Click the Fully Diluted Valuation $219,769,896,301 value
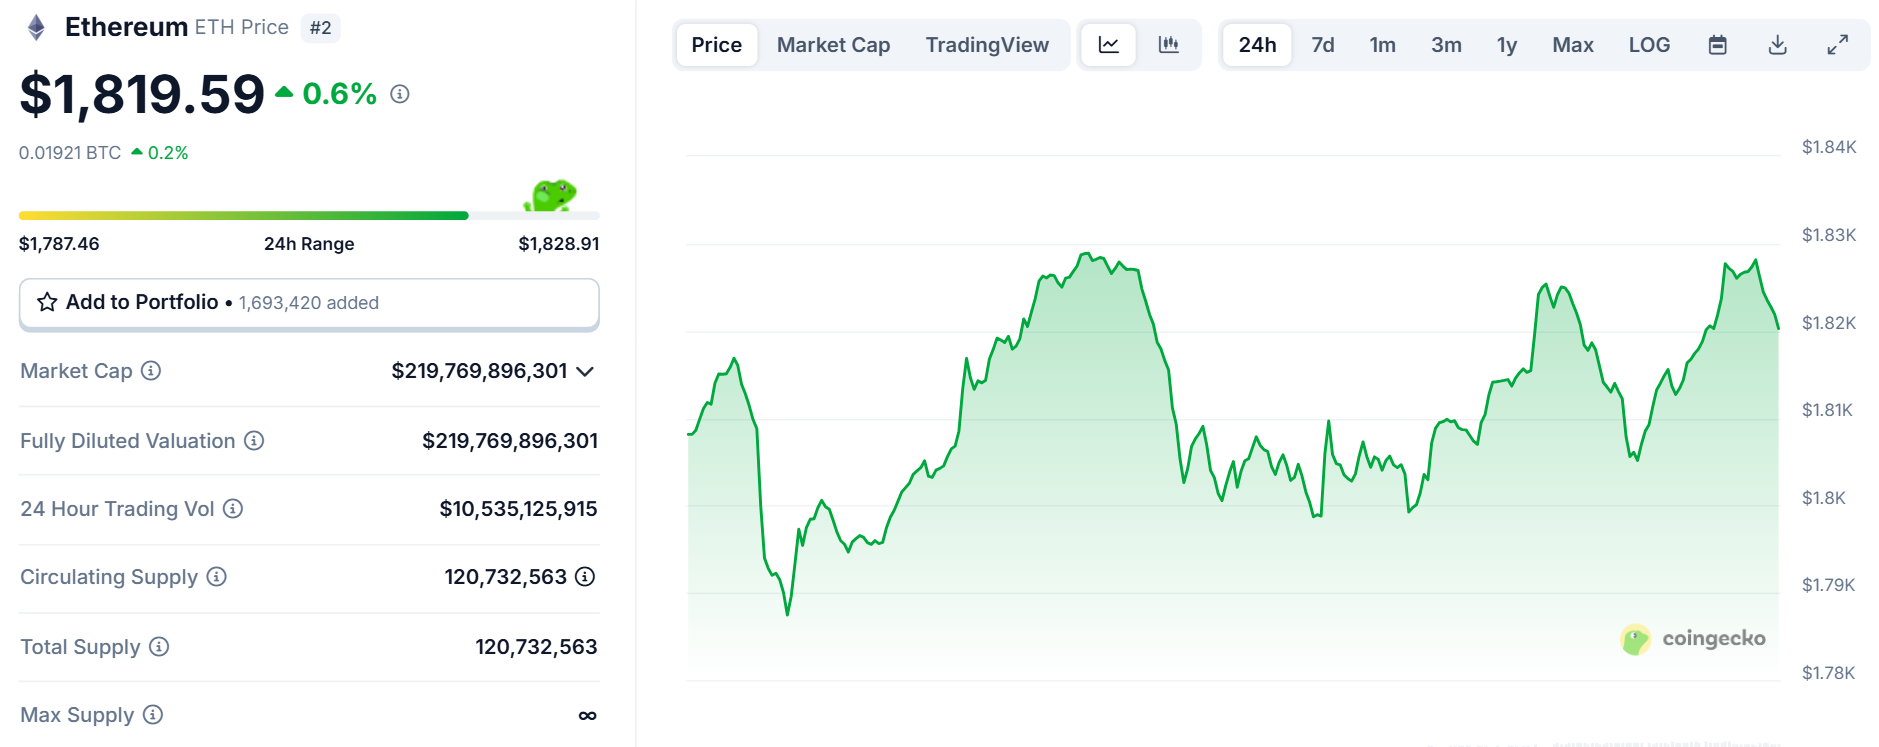This screenshot has width=1879, height=747. click(x=510, y=441)
